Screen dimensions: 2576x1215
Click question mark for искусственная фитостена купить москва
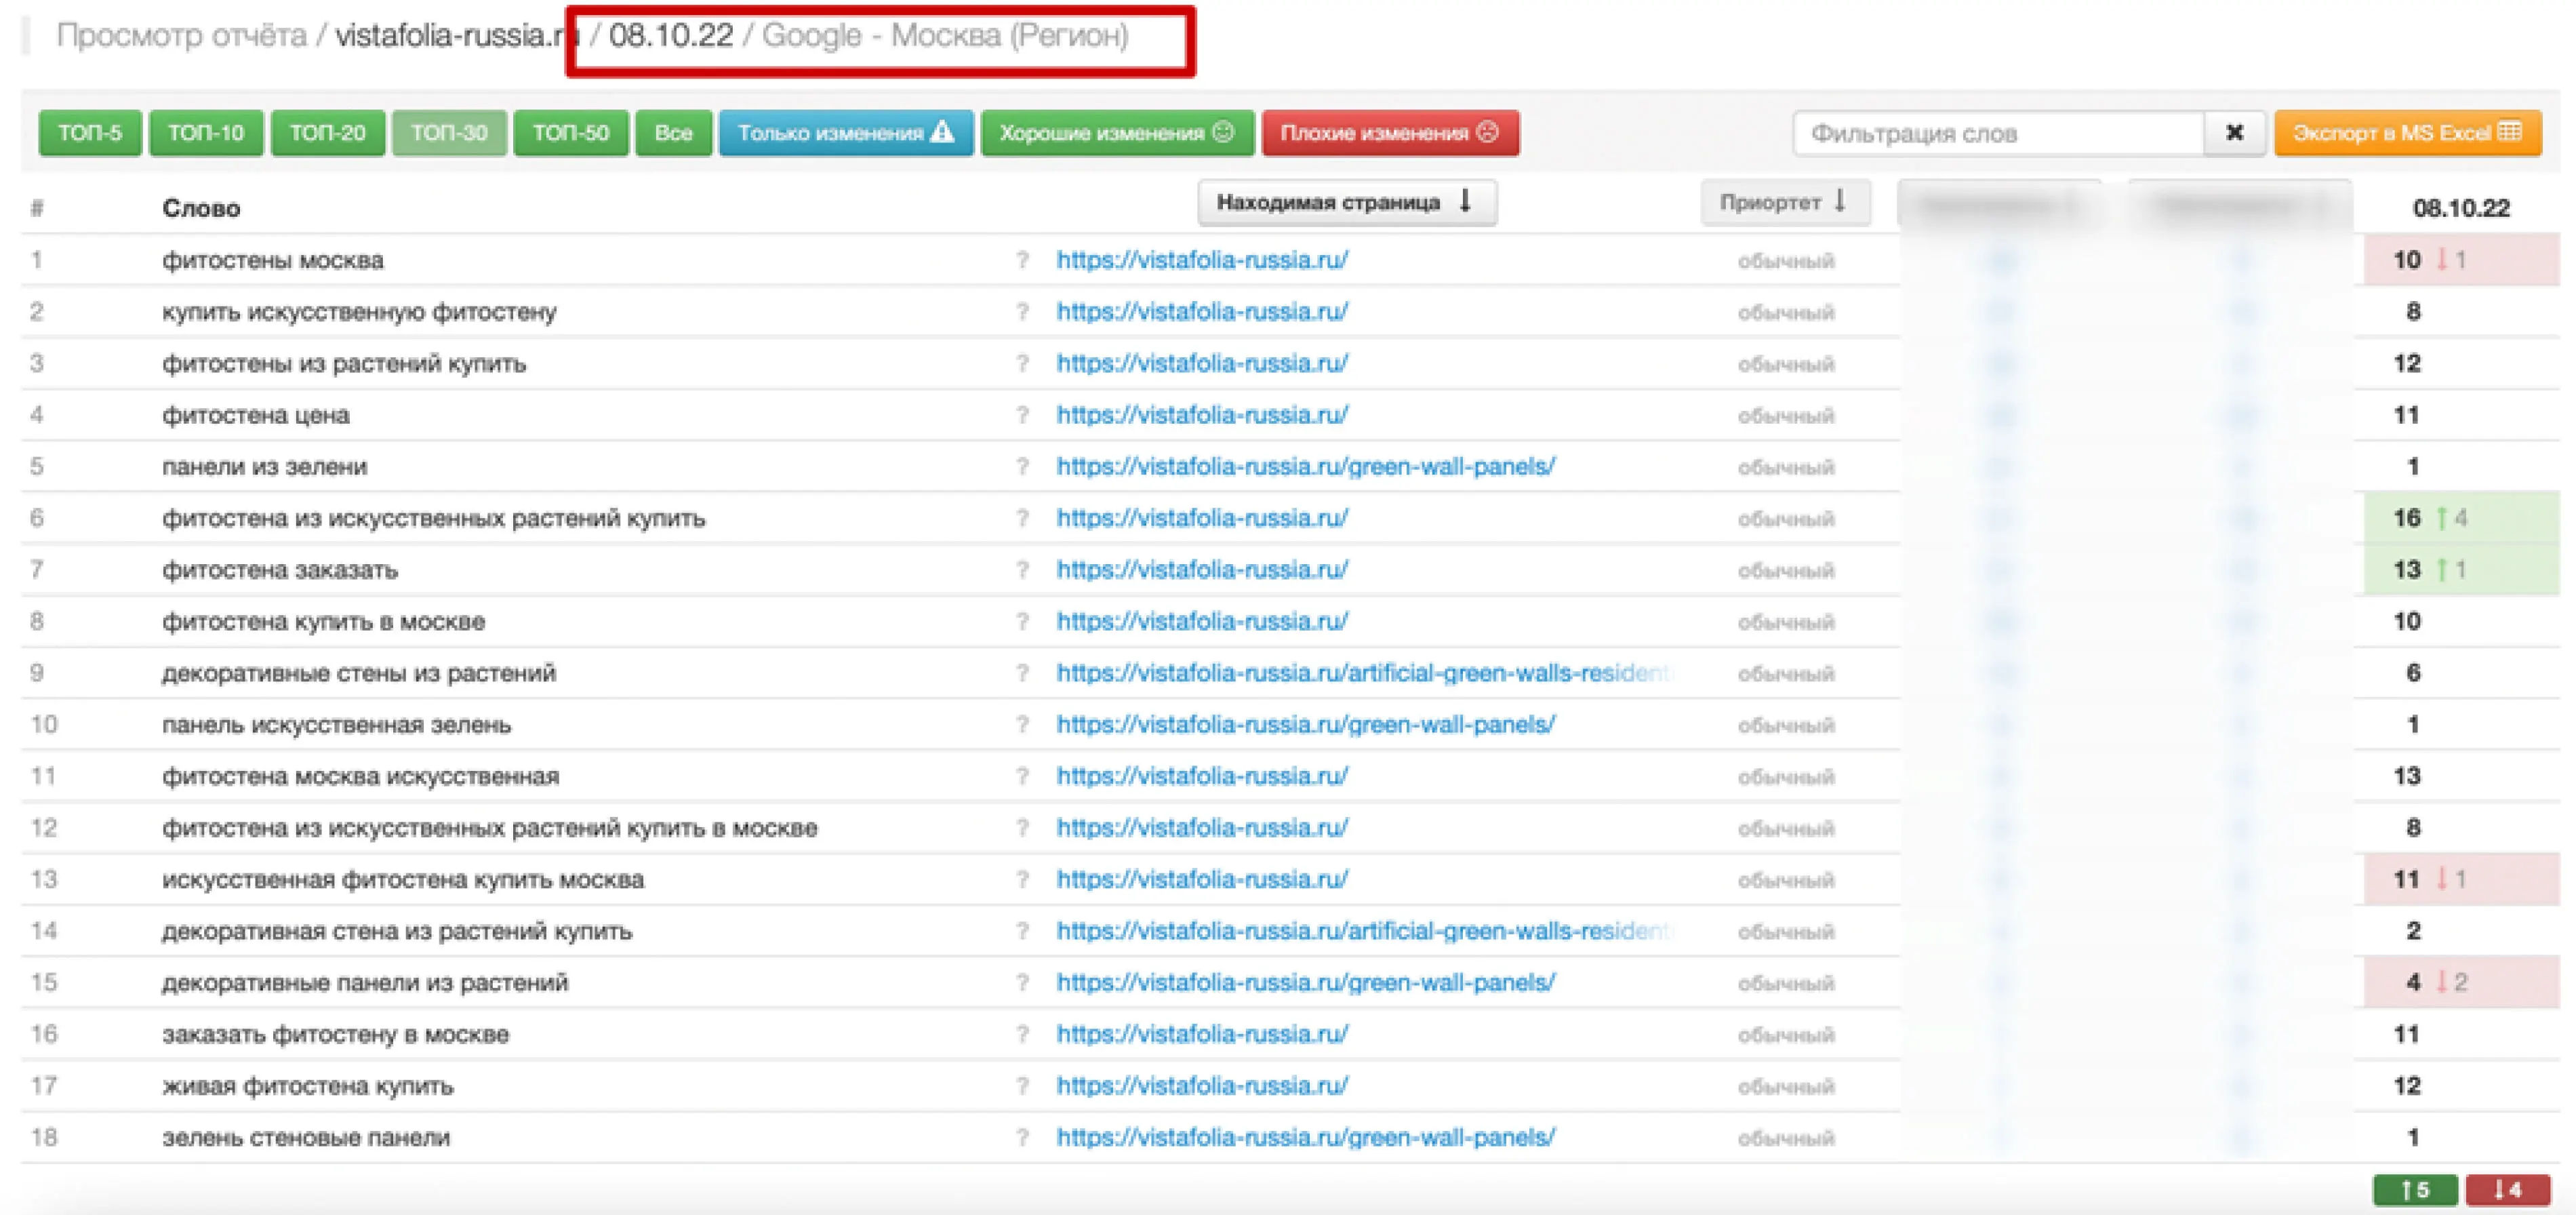click(x=1022, y=880)
